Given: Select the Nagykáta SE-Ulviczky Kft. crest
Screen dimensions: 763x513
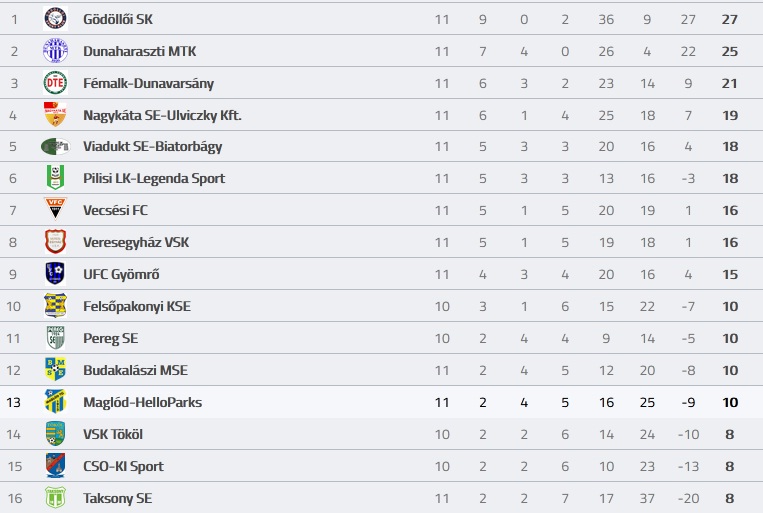Looking at the screenshot, I should (55, 114).
